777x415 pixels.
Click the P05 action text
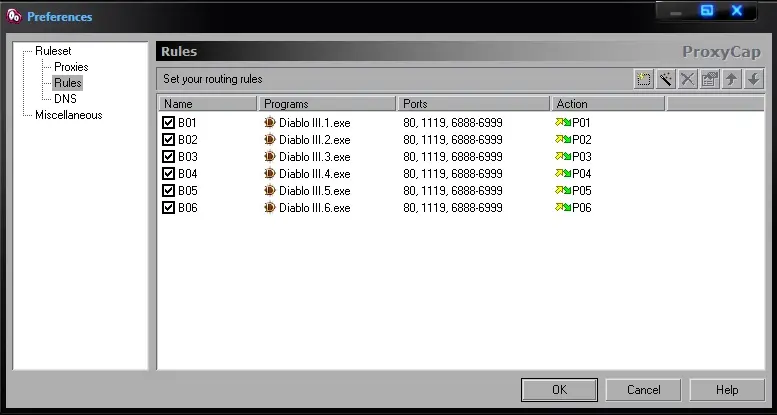coord(581,190)
